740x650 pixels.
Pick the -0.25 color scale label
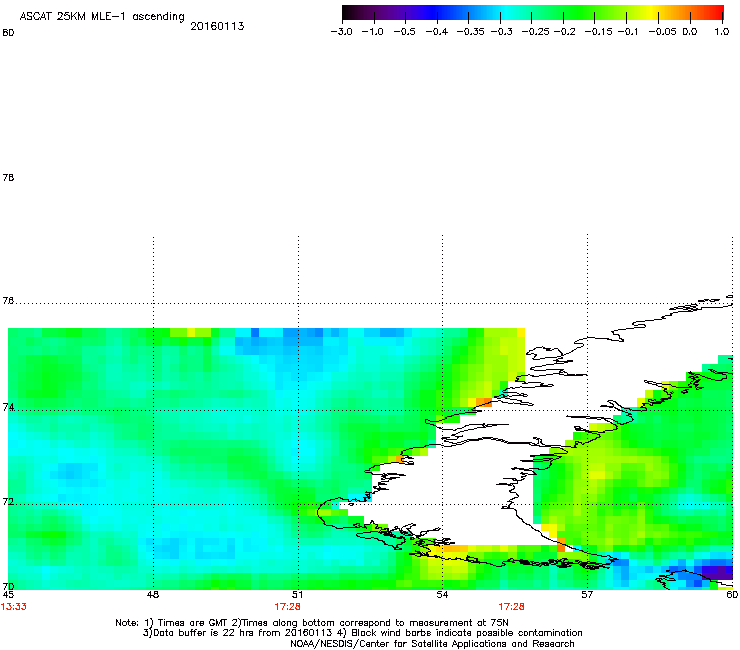[535, 32]
